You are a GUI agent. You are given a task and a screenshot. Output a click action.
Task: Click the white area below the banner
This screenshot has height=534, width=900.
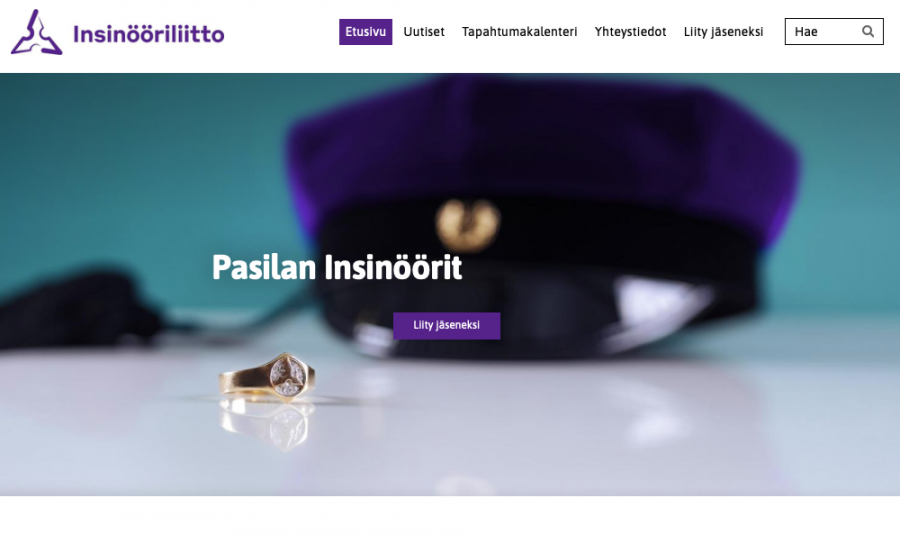tap(450, 515)
